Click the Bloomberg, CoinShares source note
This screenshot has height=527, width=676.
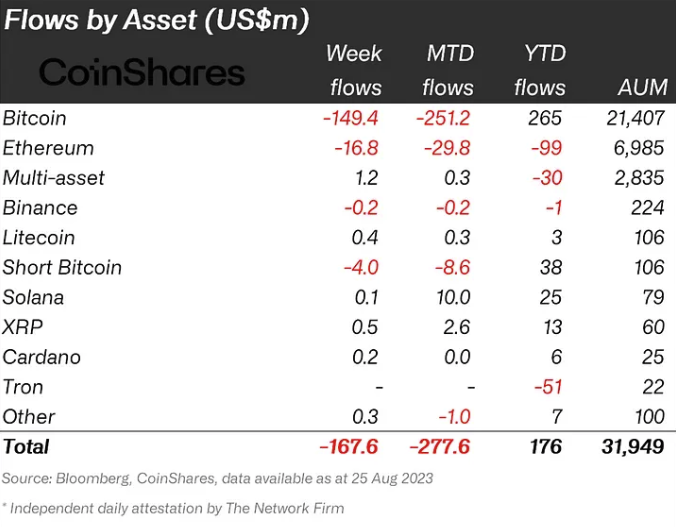coord(217,478)
